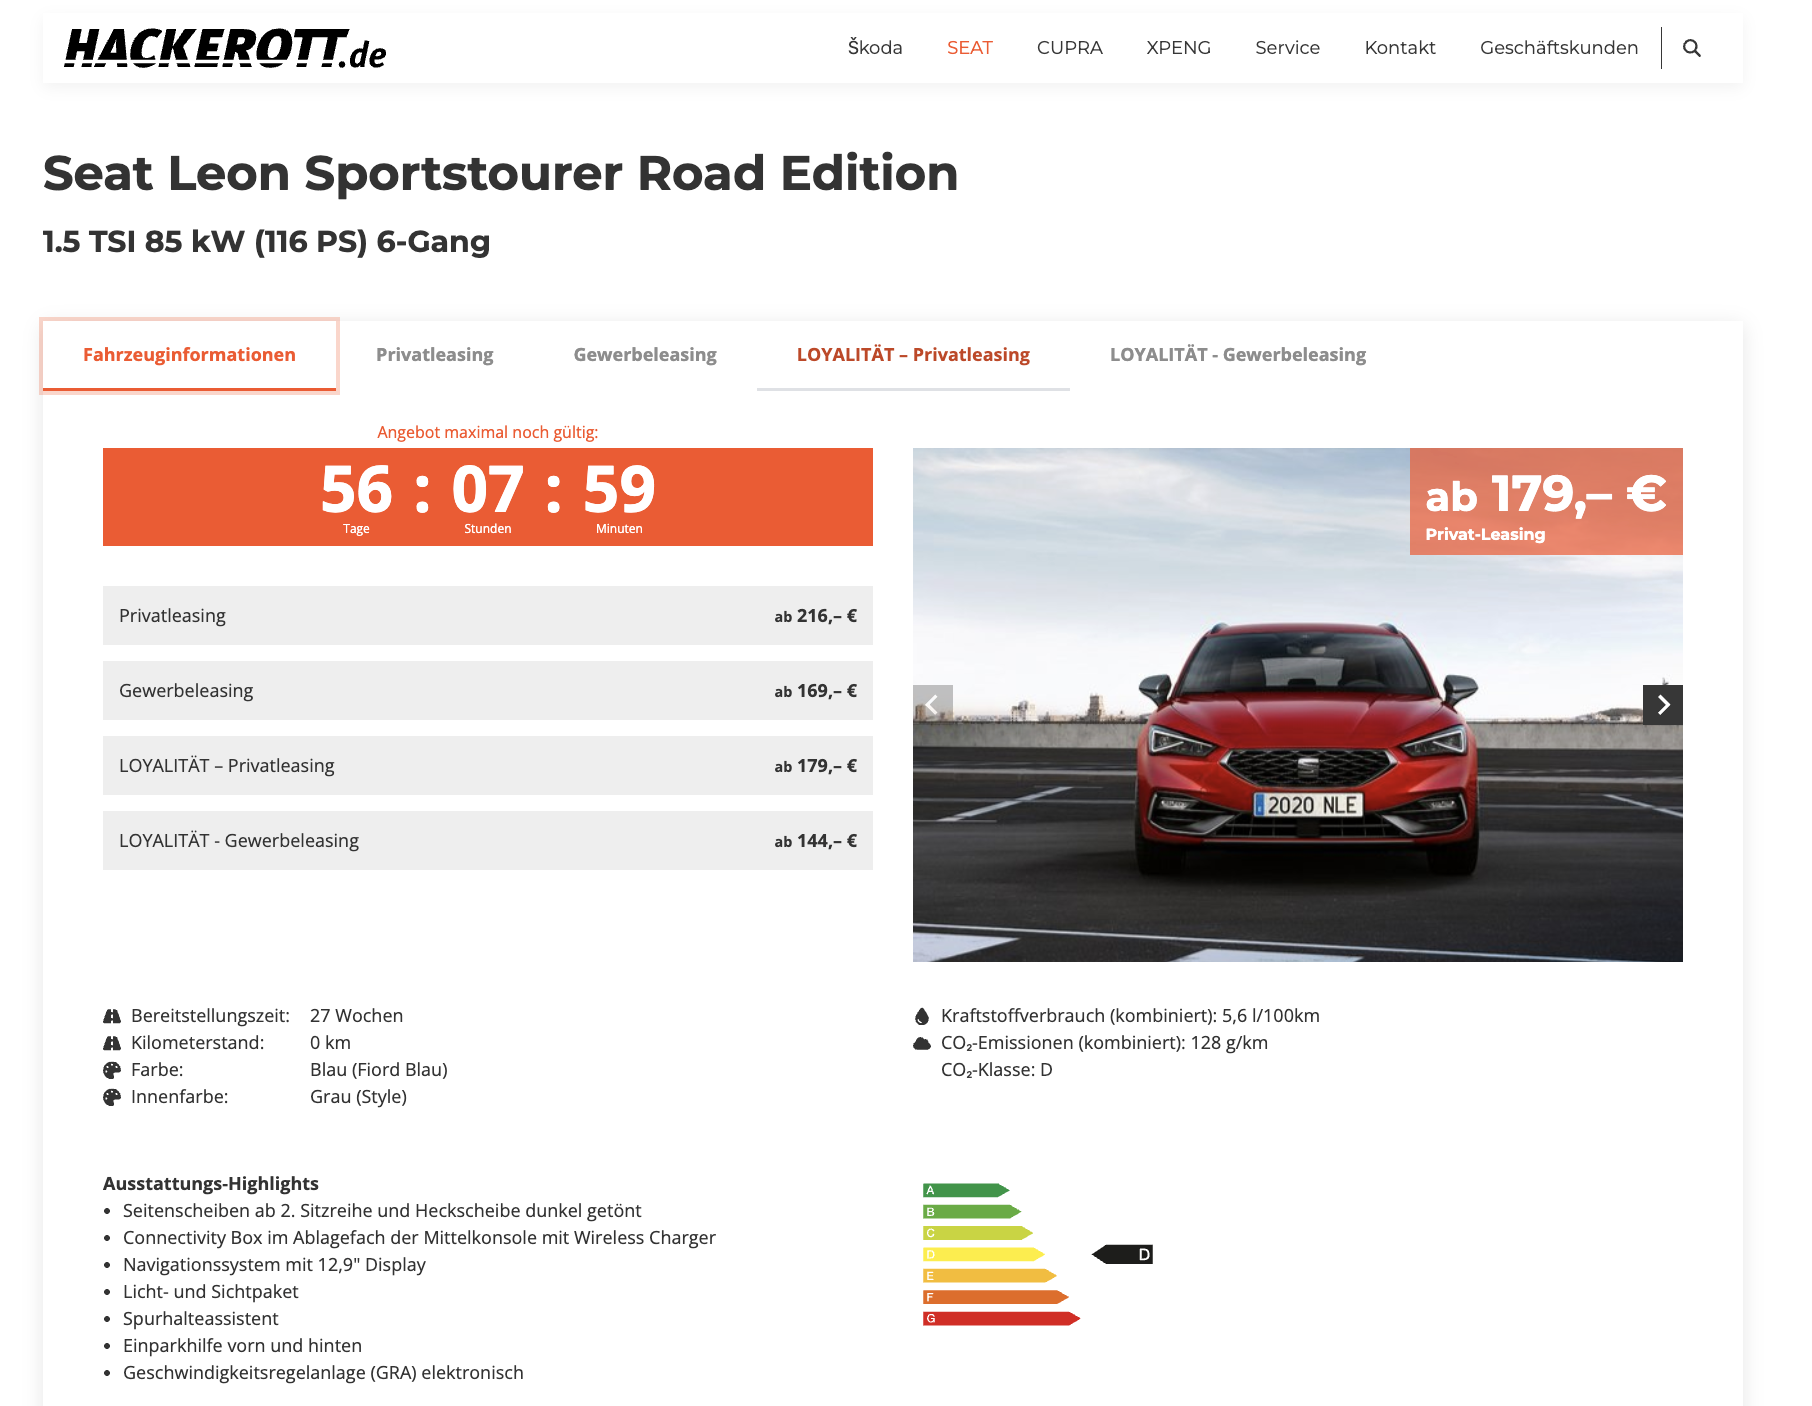Open LOYALITÄT - Gewerbeleasing tab
The width and height of the screenshot is (1812, 1406).
point(1237,355)
